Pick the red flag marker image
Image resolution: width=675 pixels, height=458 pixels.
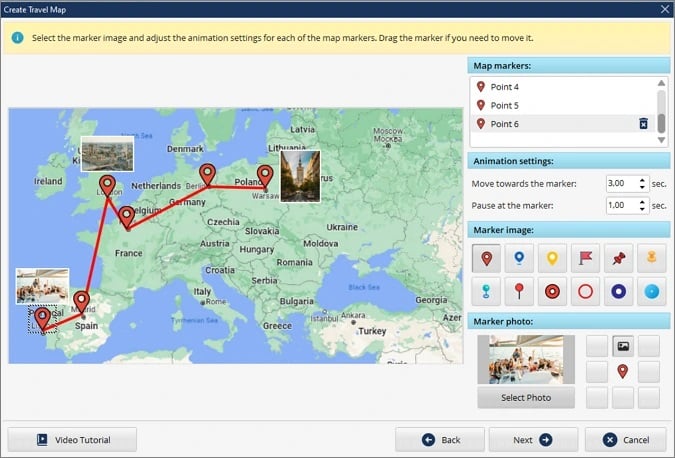[585, 258]
